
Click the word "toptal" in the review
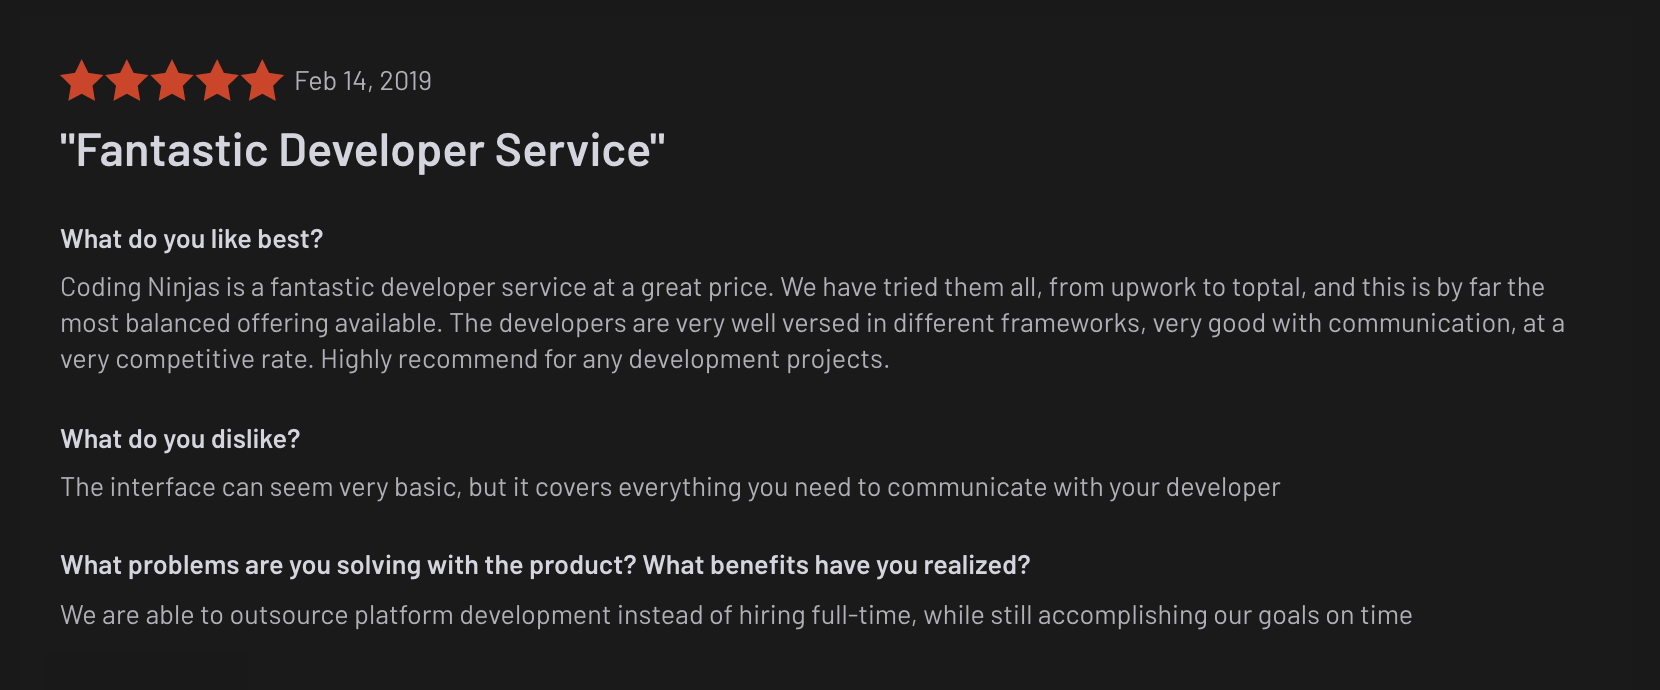coord(1267,288)
